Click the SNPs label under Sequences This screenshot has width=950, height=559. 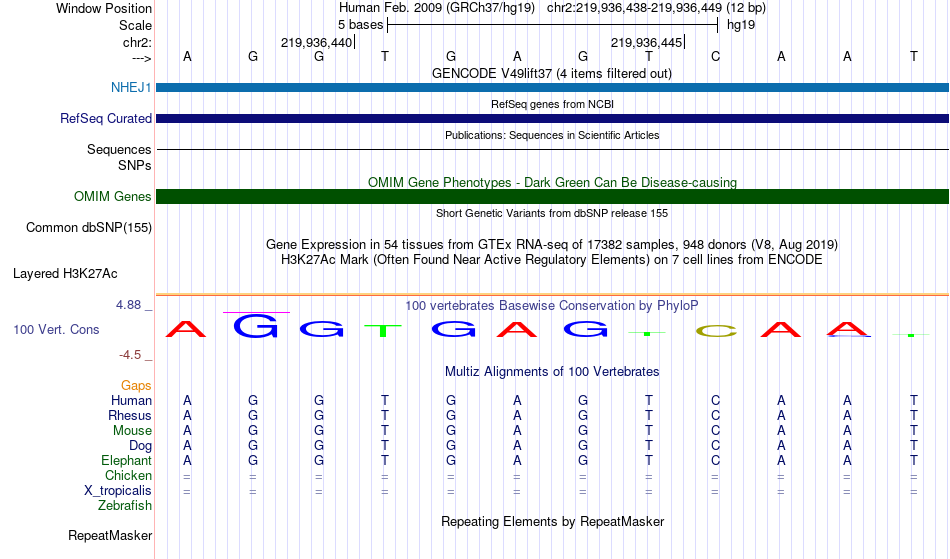click(135, 165)
